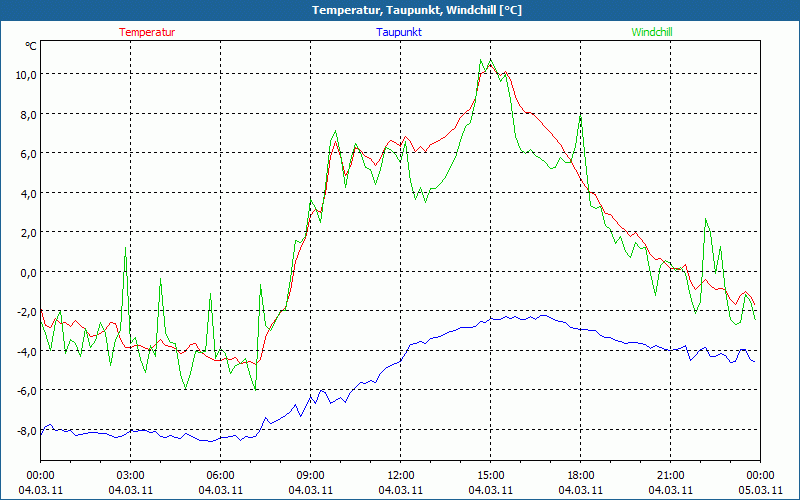Click the -8,0 y-axis value
Viewport: 800px width, 500px height.
point(27,431)
